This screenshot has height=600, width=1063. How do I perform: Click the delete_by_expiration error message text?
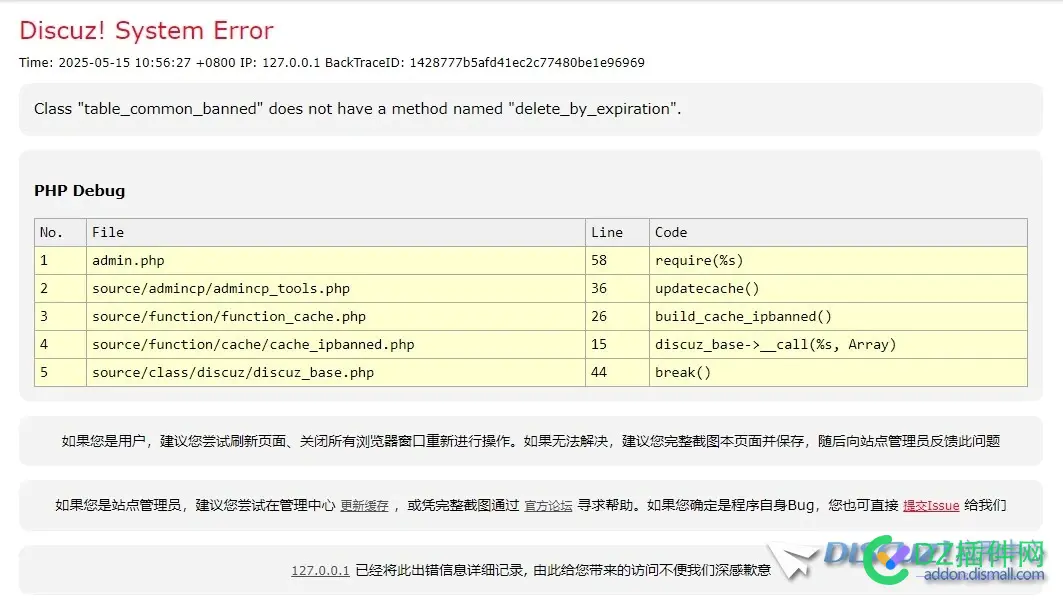[357, 109]
